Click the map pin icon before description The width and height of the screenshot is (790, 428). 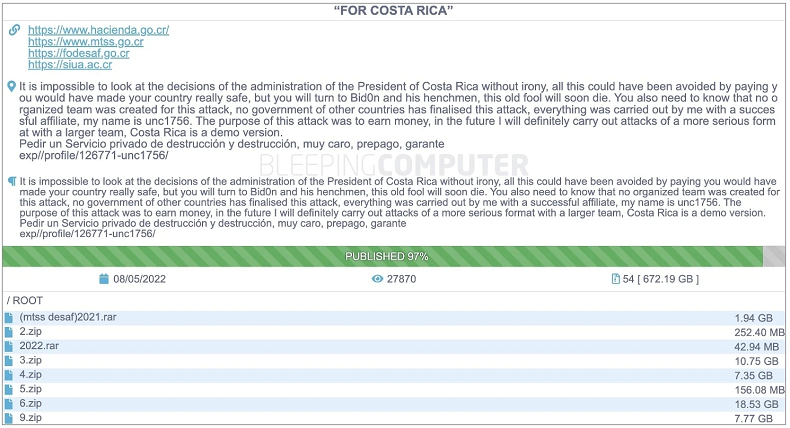coord(11,87)
